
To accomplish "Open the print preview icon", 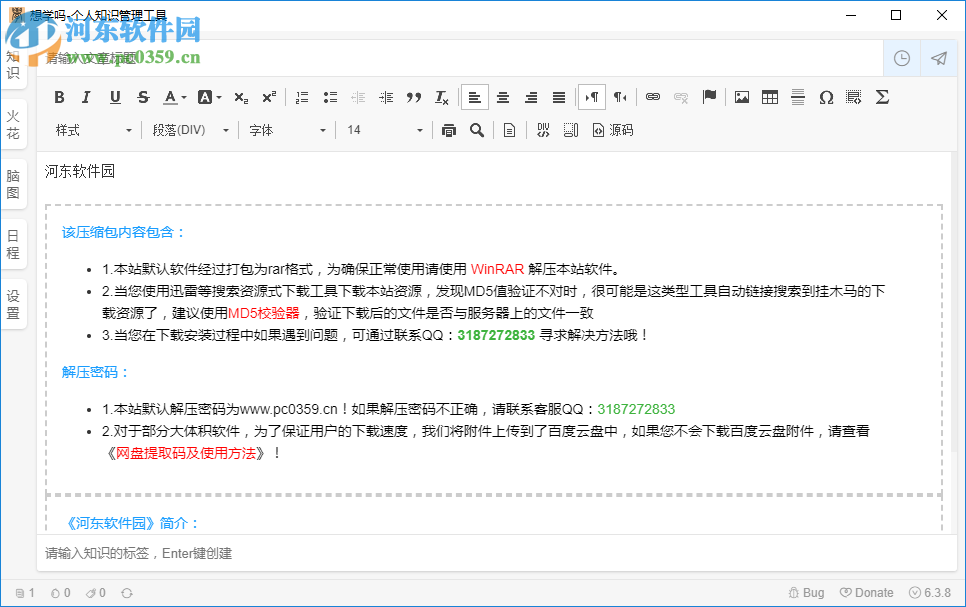I will click(x=448, y=129).
